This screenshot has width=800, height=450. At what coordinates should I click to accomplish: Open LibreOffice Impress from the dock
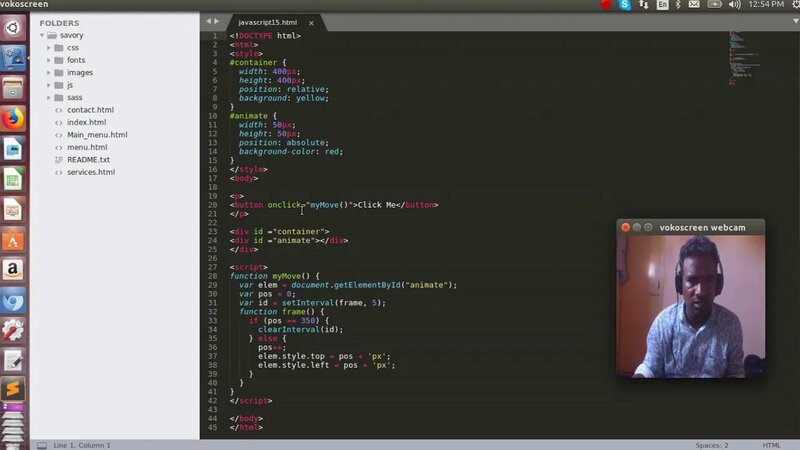tap(13, 209)
